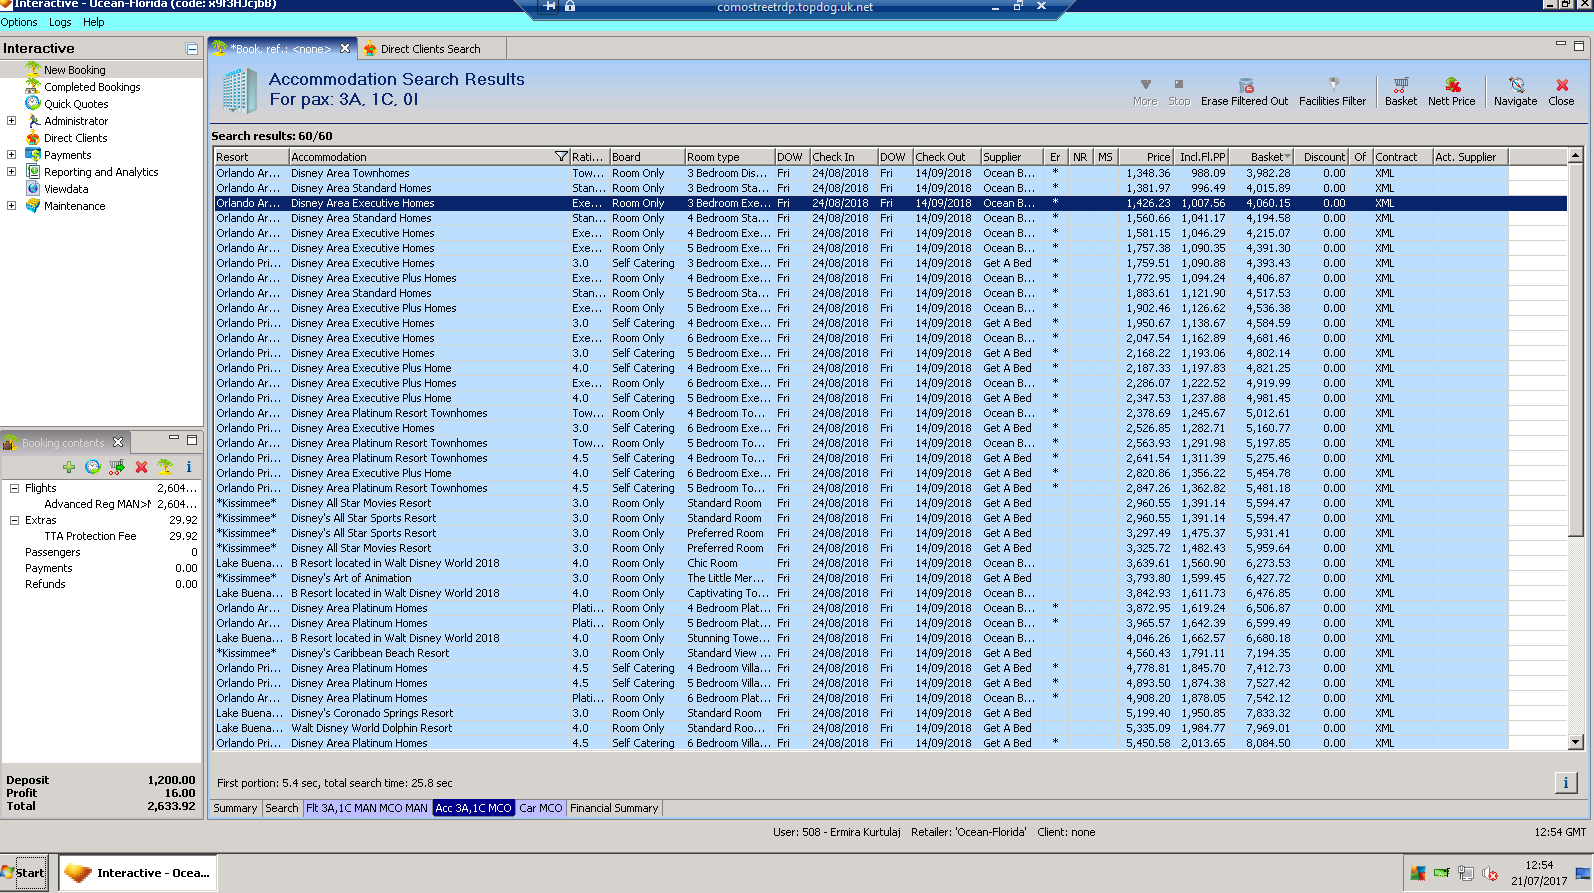The width and height of the screenshot is (1594, 893).
Task: Open New Booking in the navigation tree
Action: (x=74, y=70)
